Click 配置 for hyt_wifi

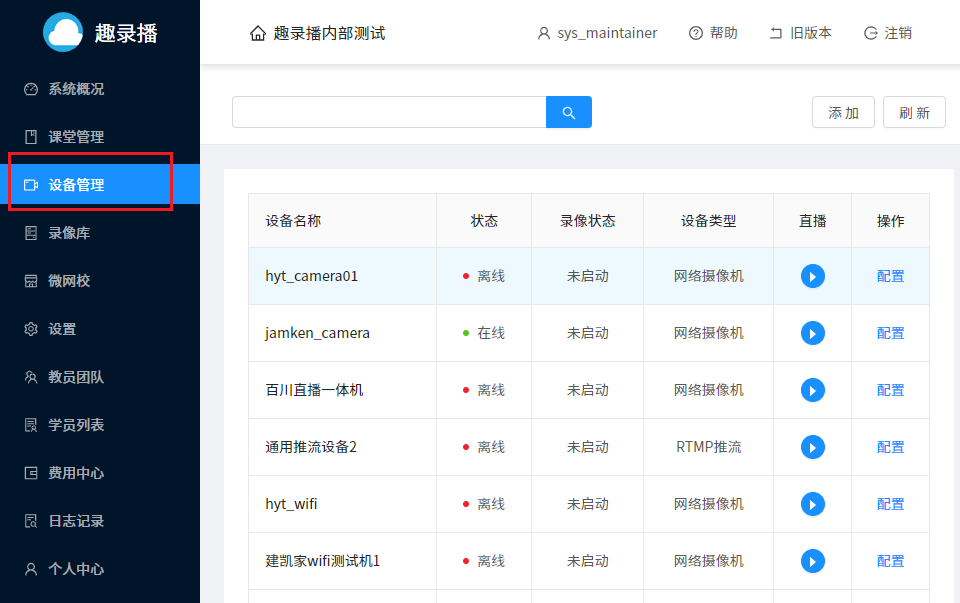click(890, 504)
